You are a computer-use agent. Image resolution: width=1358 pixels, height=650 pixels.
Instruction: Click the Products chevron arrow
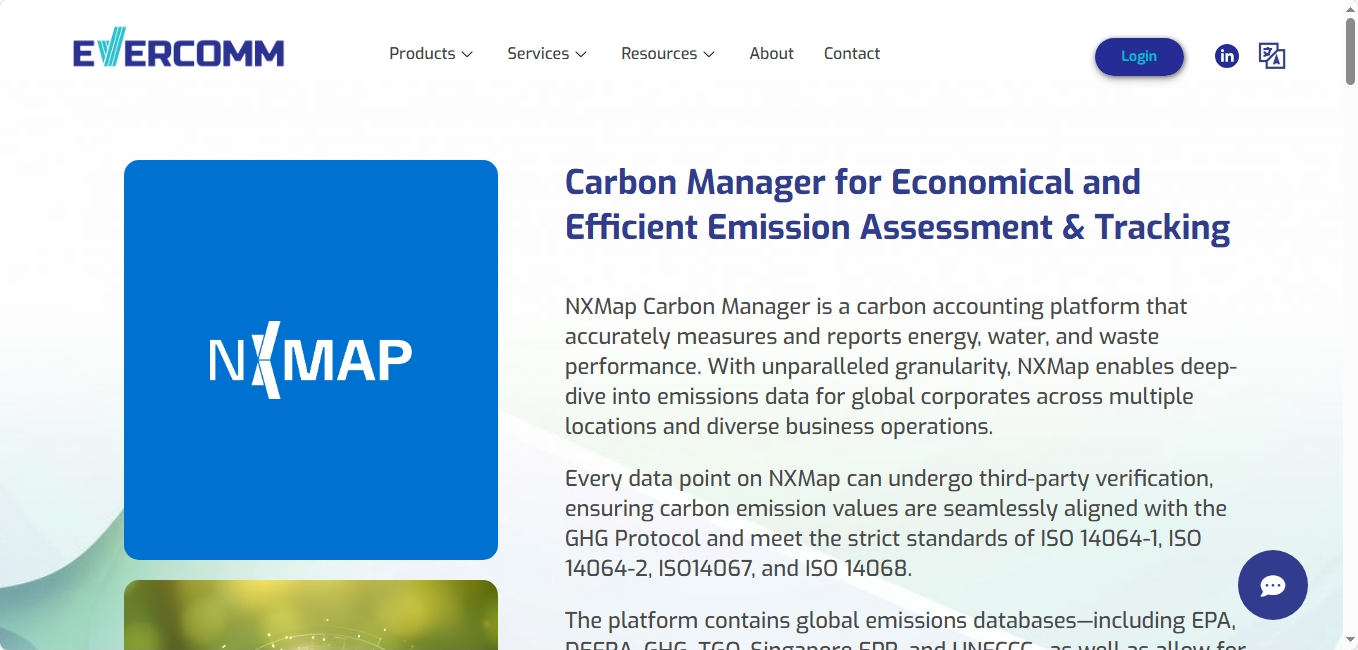(x=467, y=54)
